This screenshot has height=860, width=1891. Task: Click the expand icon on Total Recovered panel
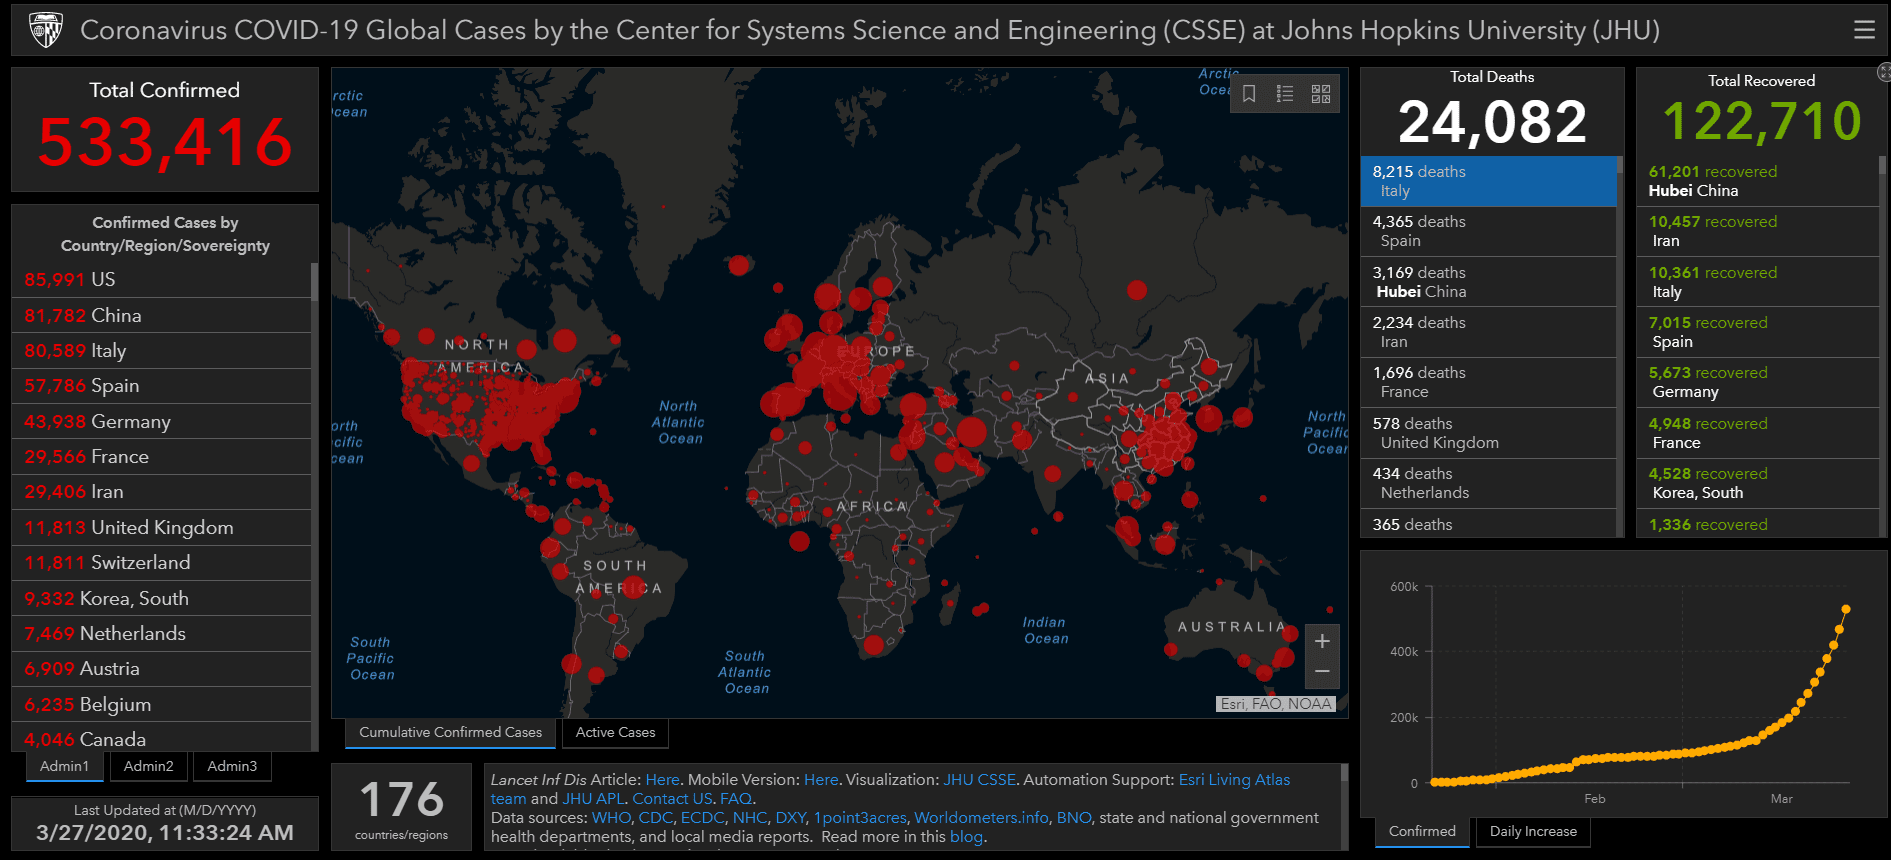tap(1884, 72)
